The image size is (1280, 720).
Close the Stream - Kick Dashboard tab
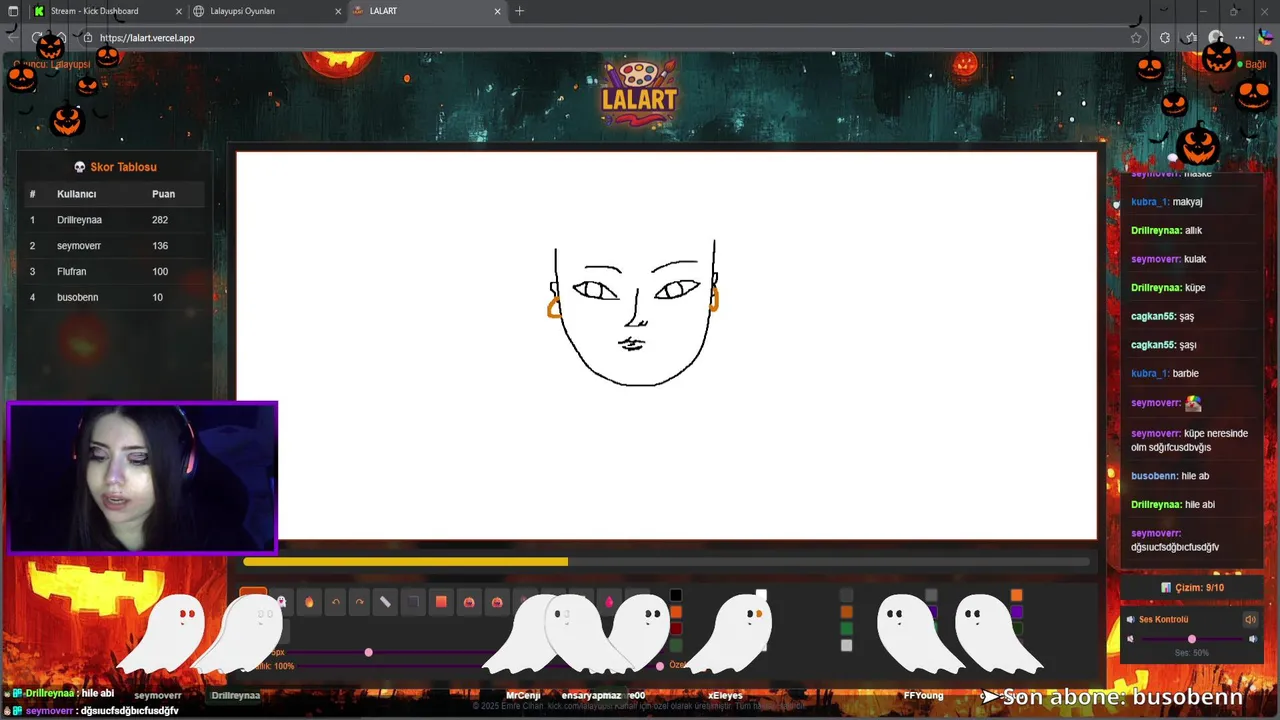pos(179,11)
